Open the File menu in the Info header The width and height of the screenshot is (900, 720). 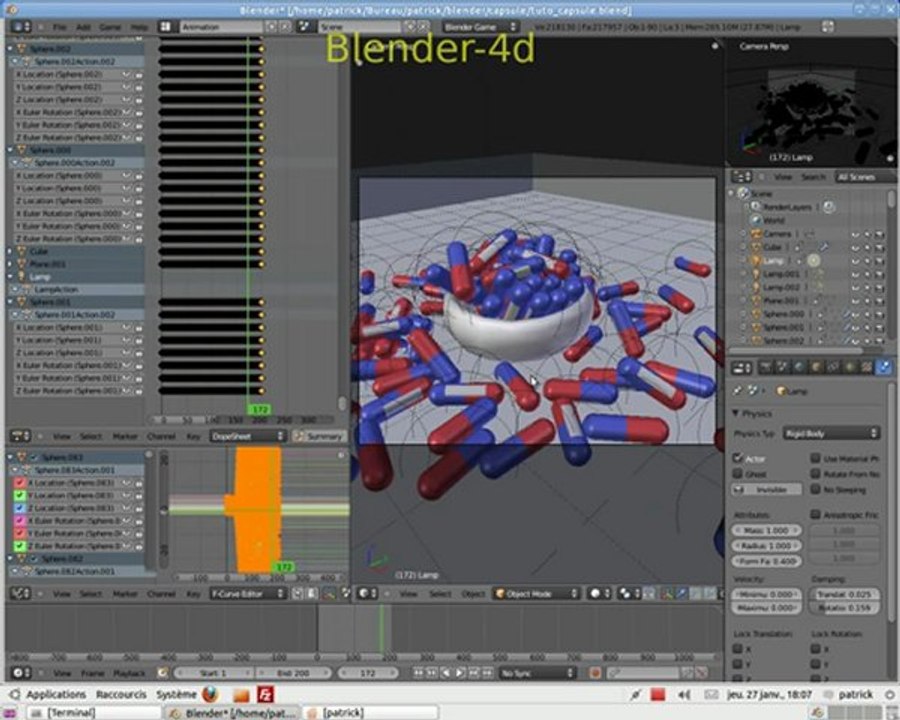[x=60, y=27]
